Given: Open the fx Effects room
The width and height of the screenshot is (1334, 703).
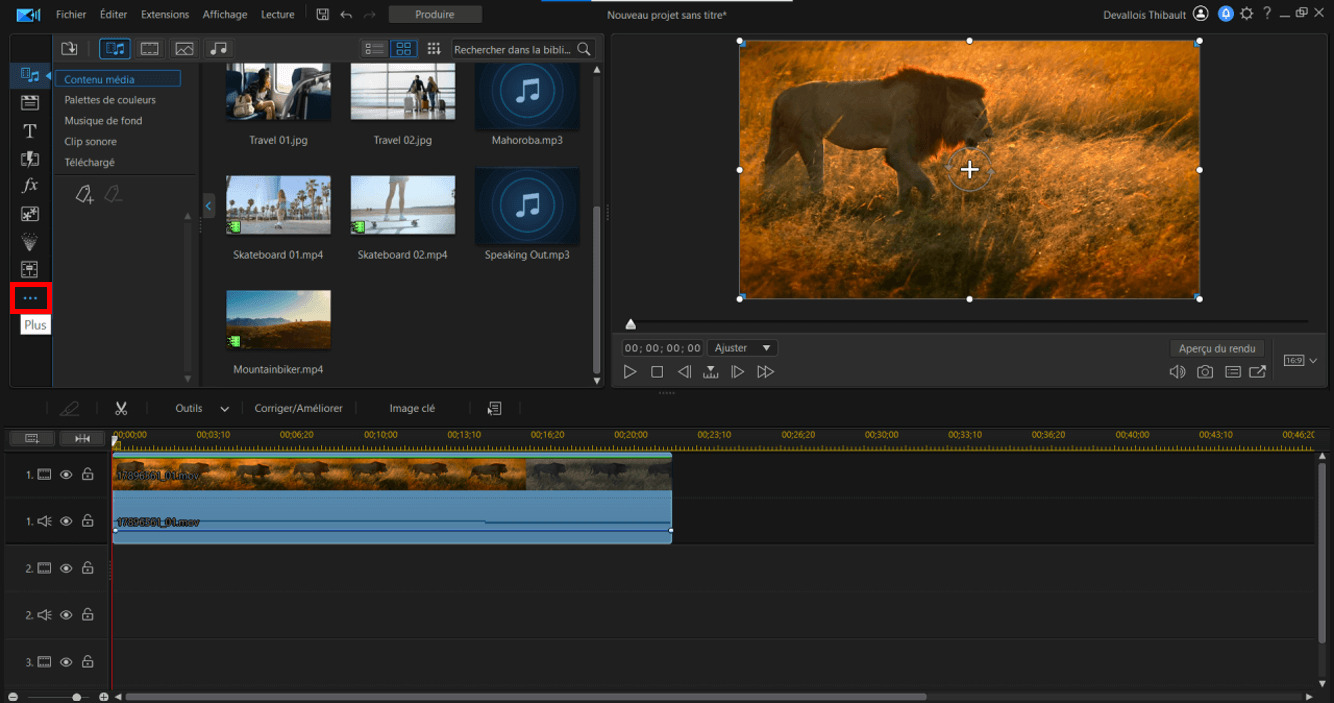Looking at the screenshot, I should (x=30, y=186).
